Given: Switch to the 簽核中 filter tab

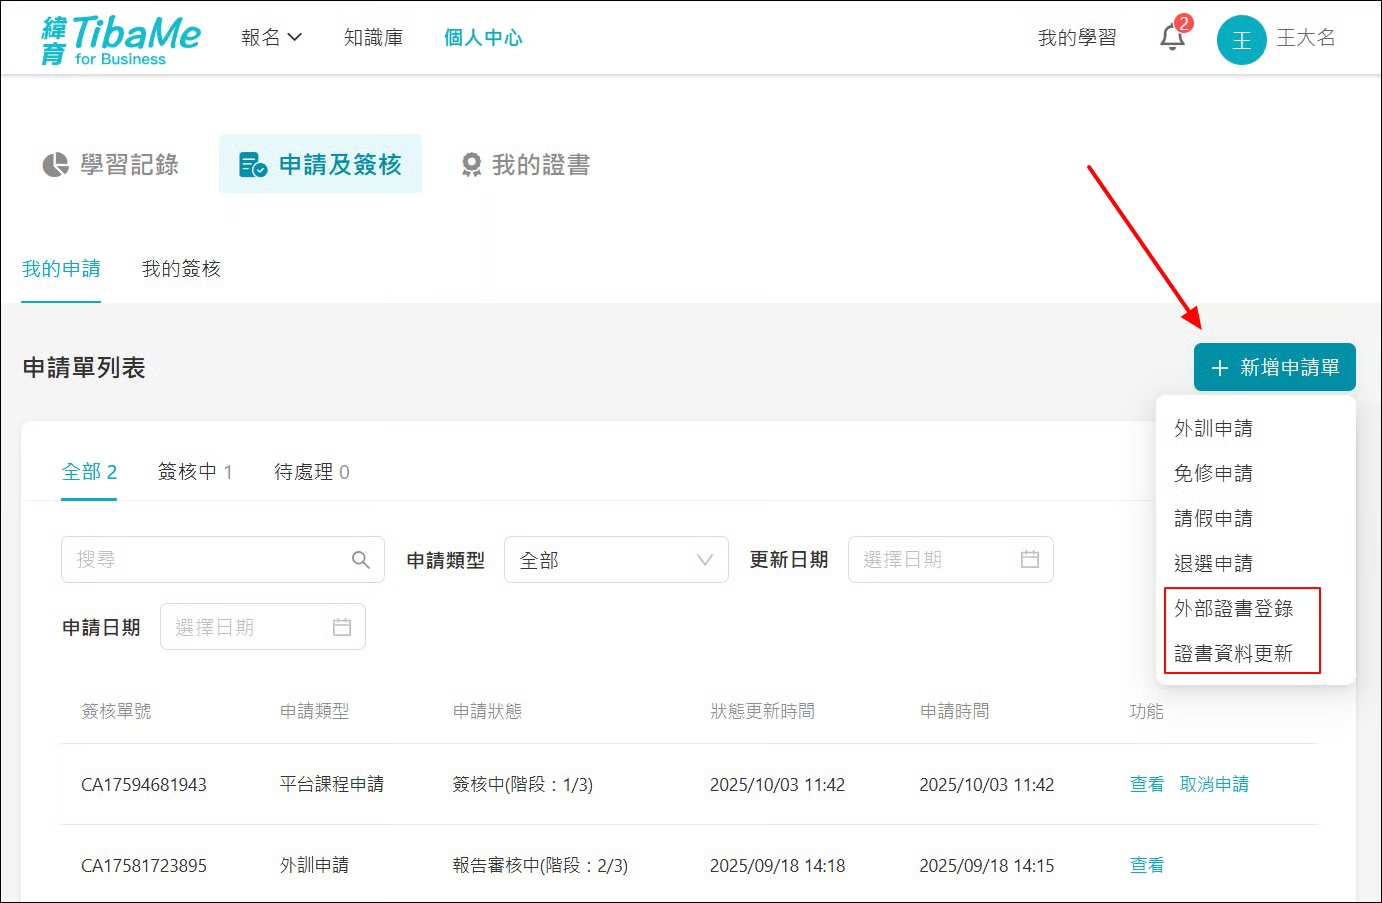Looking at the screenshot, I should tap(195, 472).
